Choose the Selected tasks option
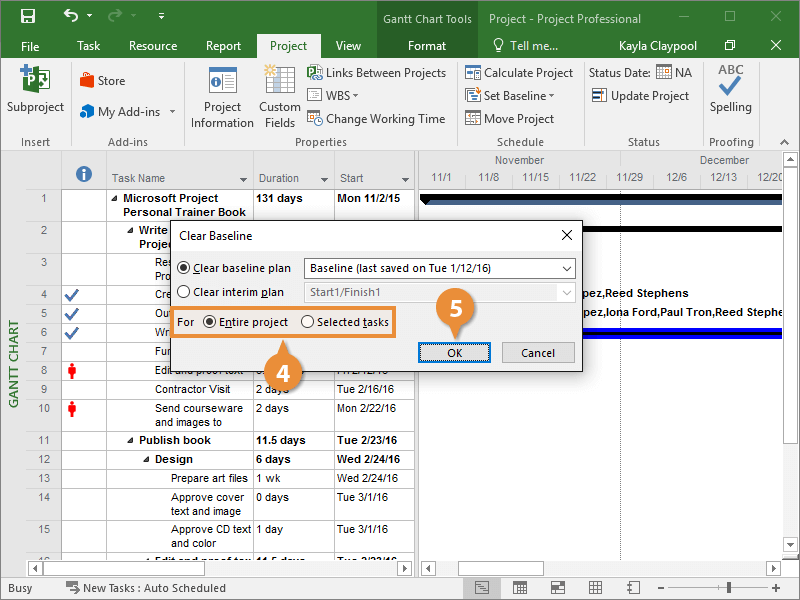The width and height of the screenshot is (800, 600). (x=308, y=322)
